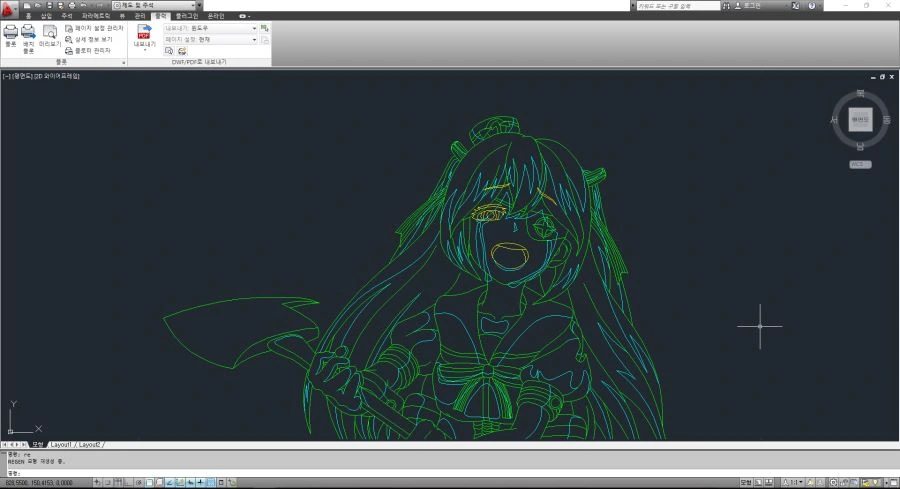The width and height of the screenshot is (900, 489).
Task: Switch to the 삽입 ribbon tab
Action: pyautogui.click(x=46, y=16)
